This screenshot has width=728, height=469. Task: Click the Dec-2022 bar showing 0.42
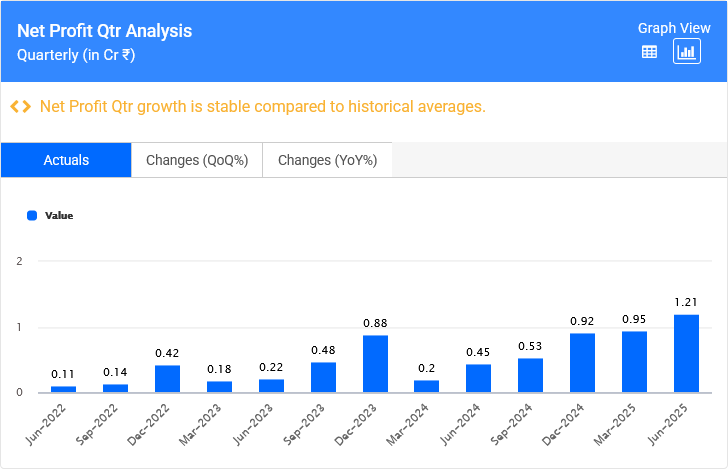(x=167, y=379)
